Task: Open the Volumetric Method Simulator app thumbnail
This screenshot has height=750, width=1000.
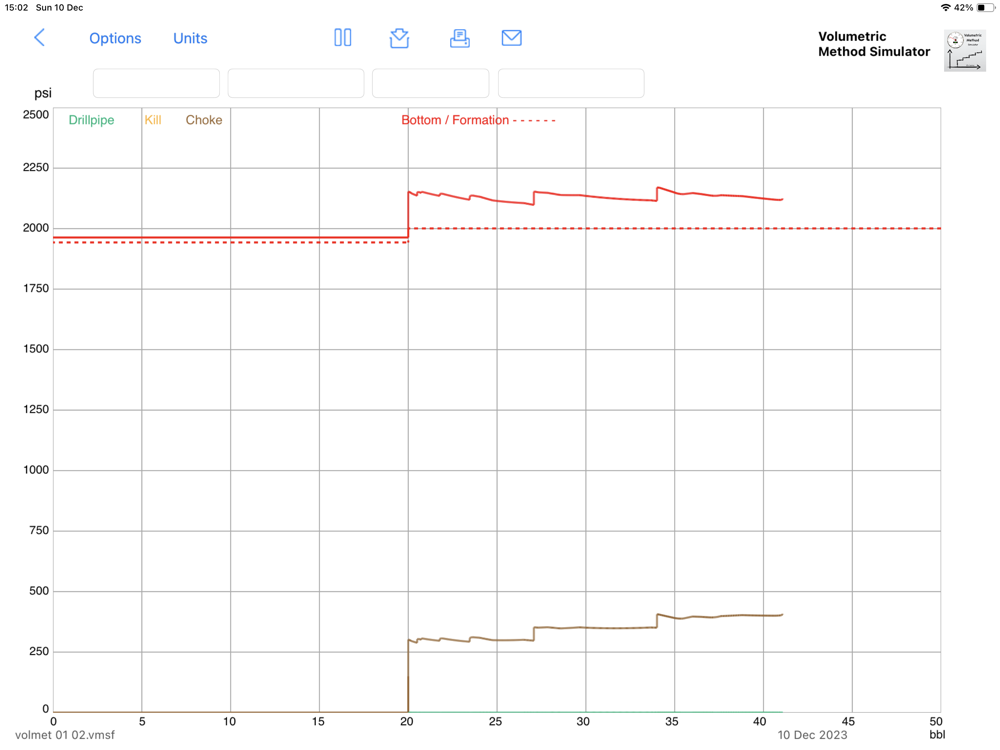Action: [x=965, y=50]
